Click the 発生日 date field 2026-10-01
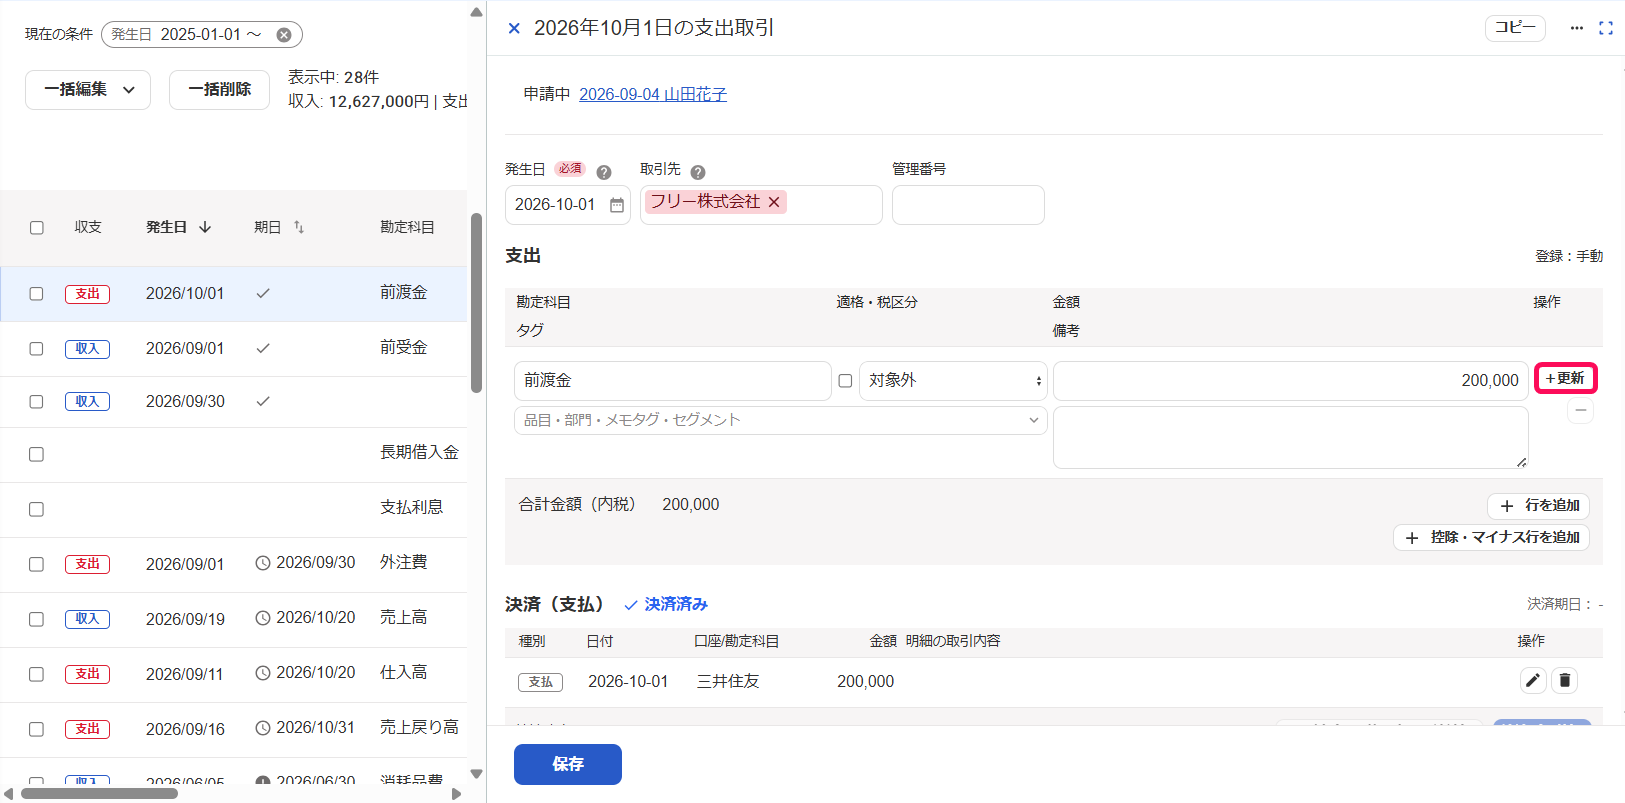 click(568, 205)
